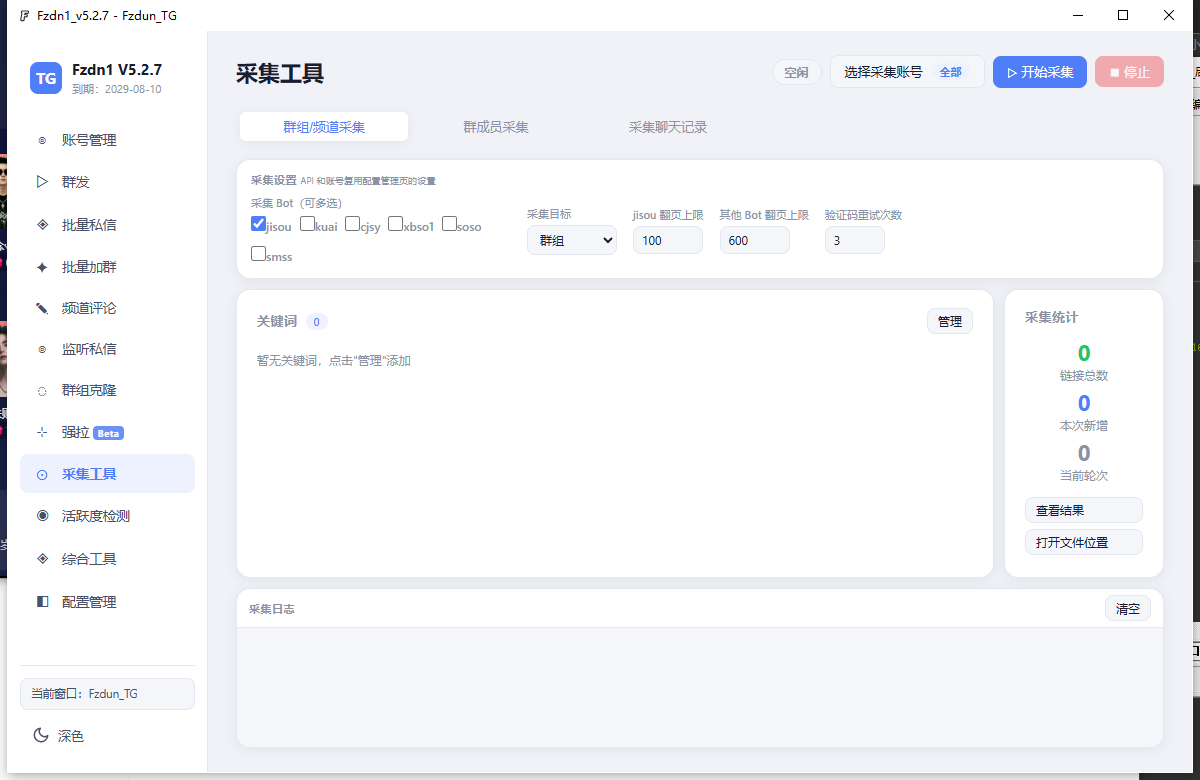This screenshot has height=780, width=1200.
Task: Click the 批量加群 star icon
Action: (x=42, y=267)
